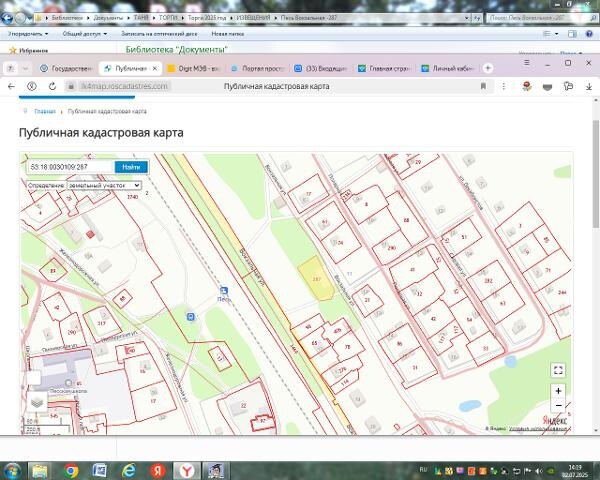This screenshot has width=600, height=480.
Task: Open the new tab plus button
Action: tap(488, 68)
